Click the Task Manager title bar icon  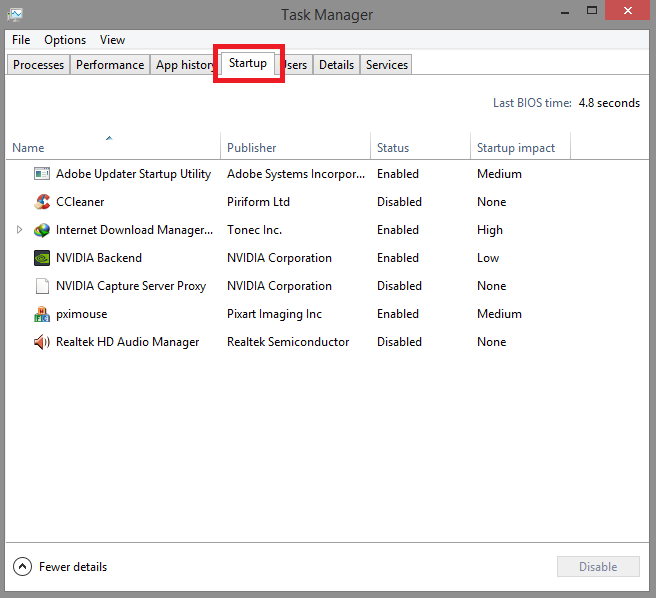tap(15, 15)
